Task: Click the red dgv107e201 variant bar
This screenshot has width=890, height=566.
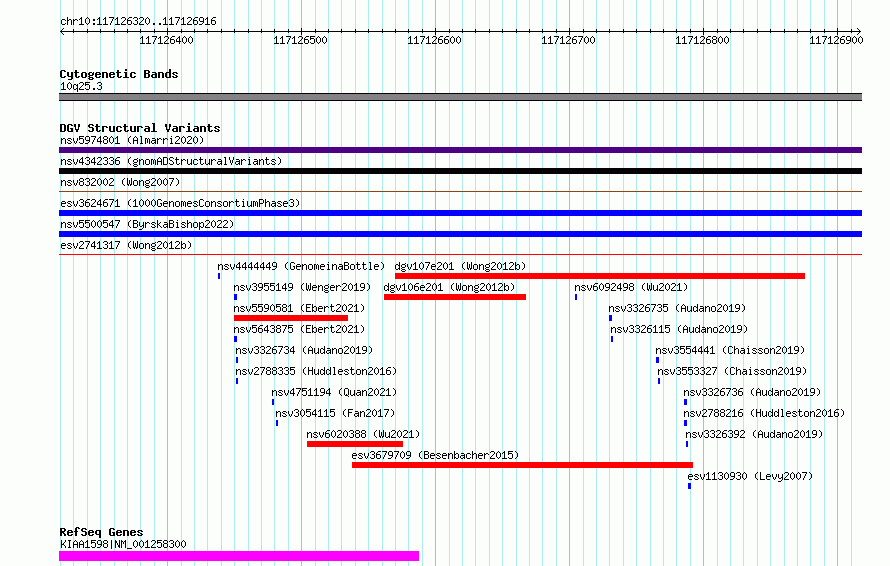Action: [x=600, y=276]
